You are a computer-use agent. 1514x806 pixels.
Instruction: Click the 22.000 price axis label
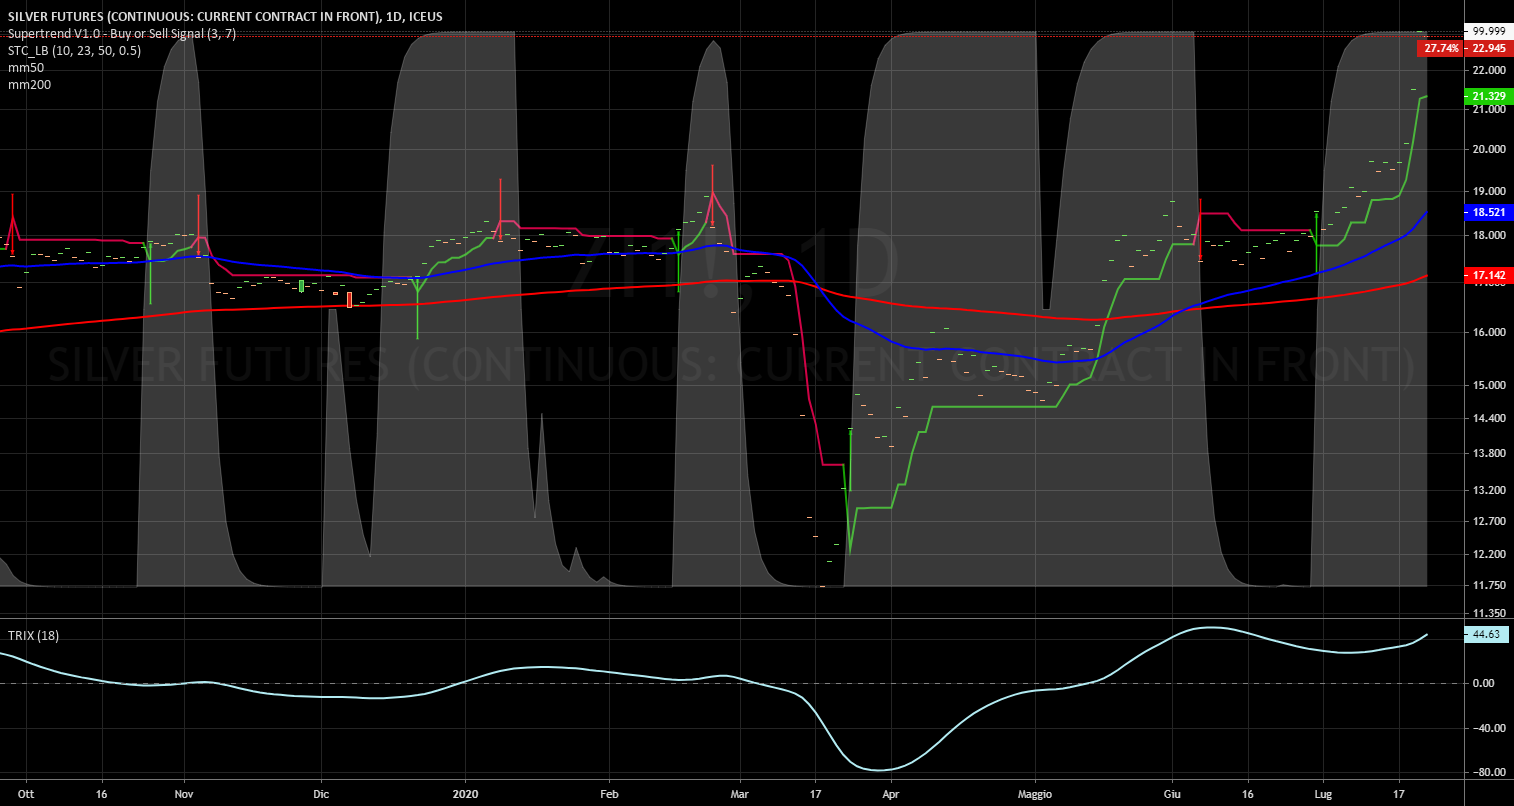coord(1488,71)
